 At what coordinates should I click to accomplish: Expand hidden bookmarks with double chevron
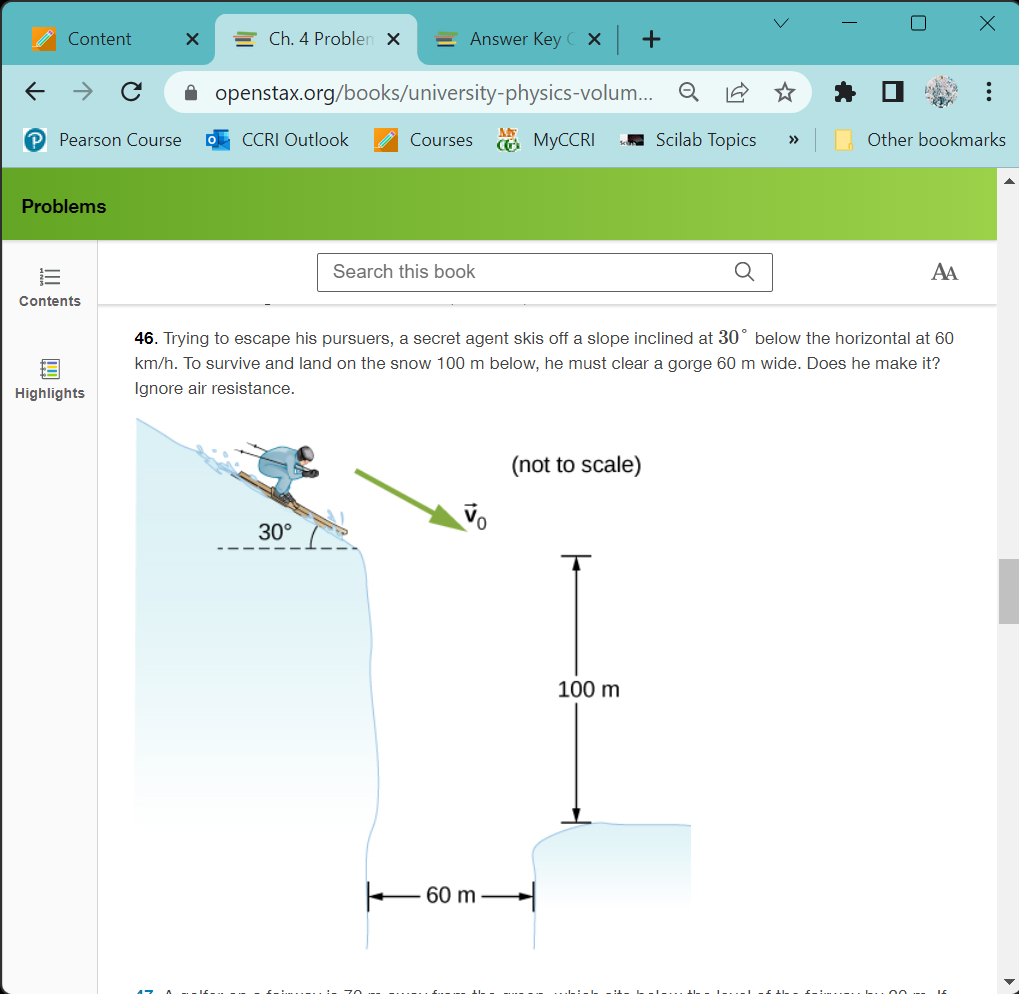tap(793, 140)
